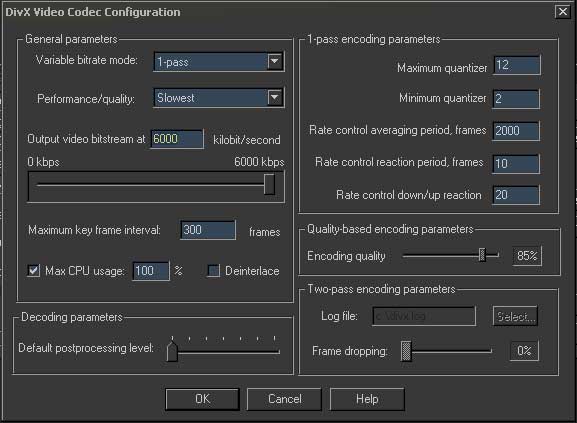
Task: Click the 'Output video bitstream at' label
Action: pyautogui.click(x=86, y=139)
